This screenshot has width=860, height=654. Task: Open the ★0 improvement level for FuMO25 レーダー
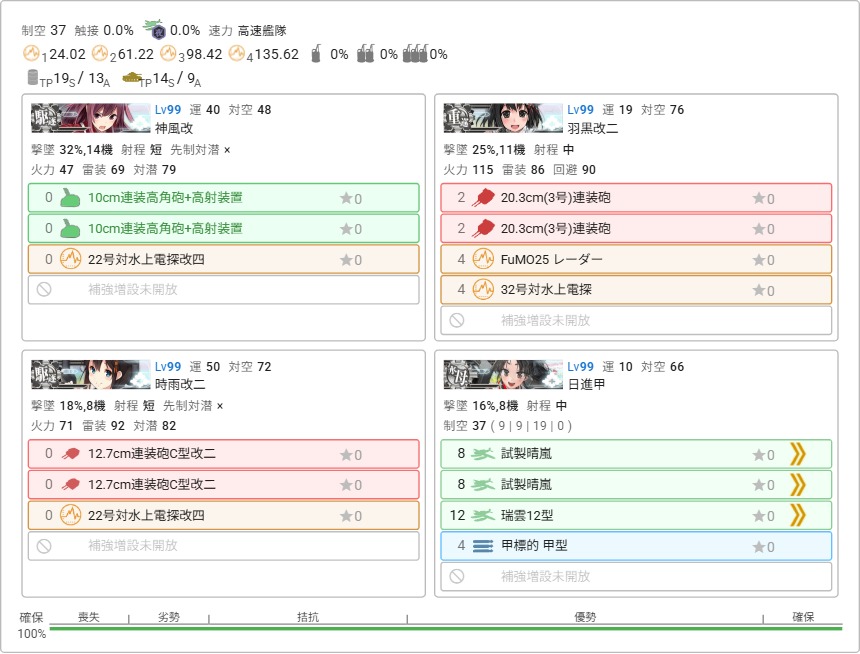pyautogui.click(x=763, y=260)
